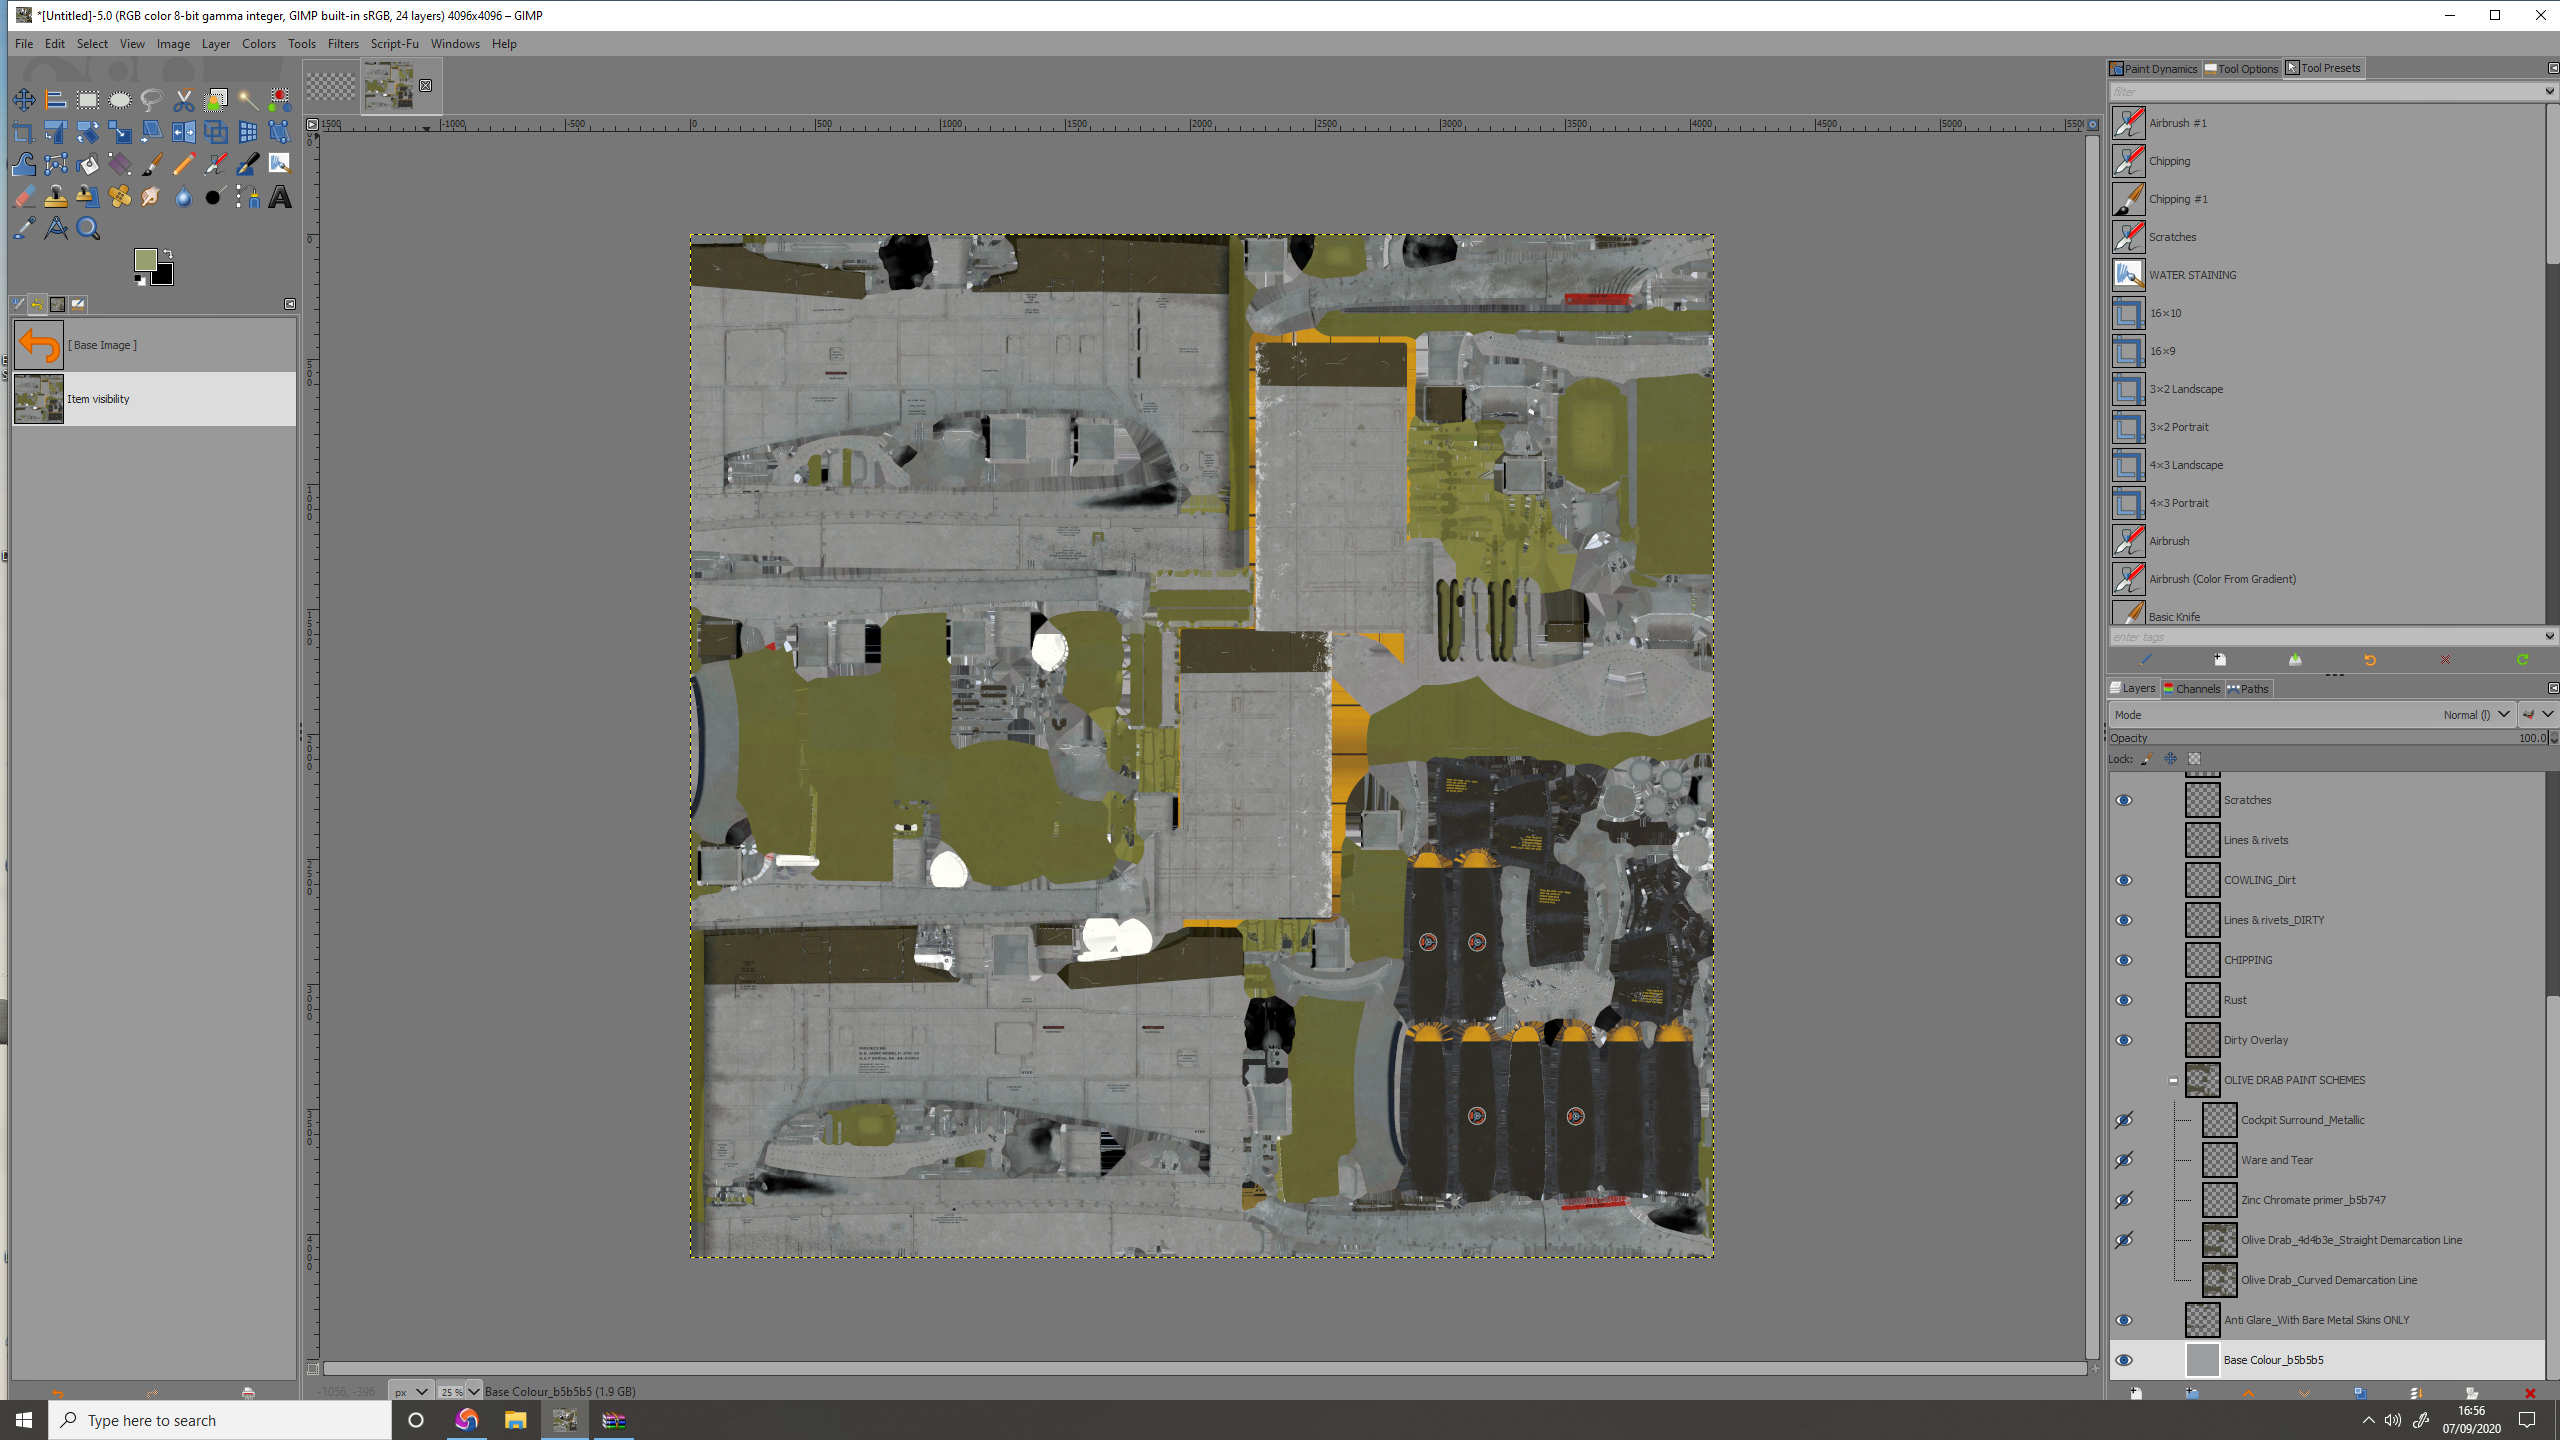
Task: Select the Bucket Fill tool
Action: [x=88, y=165]
